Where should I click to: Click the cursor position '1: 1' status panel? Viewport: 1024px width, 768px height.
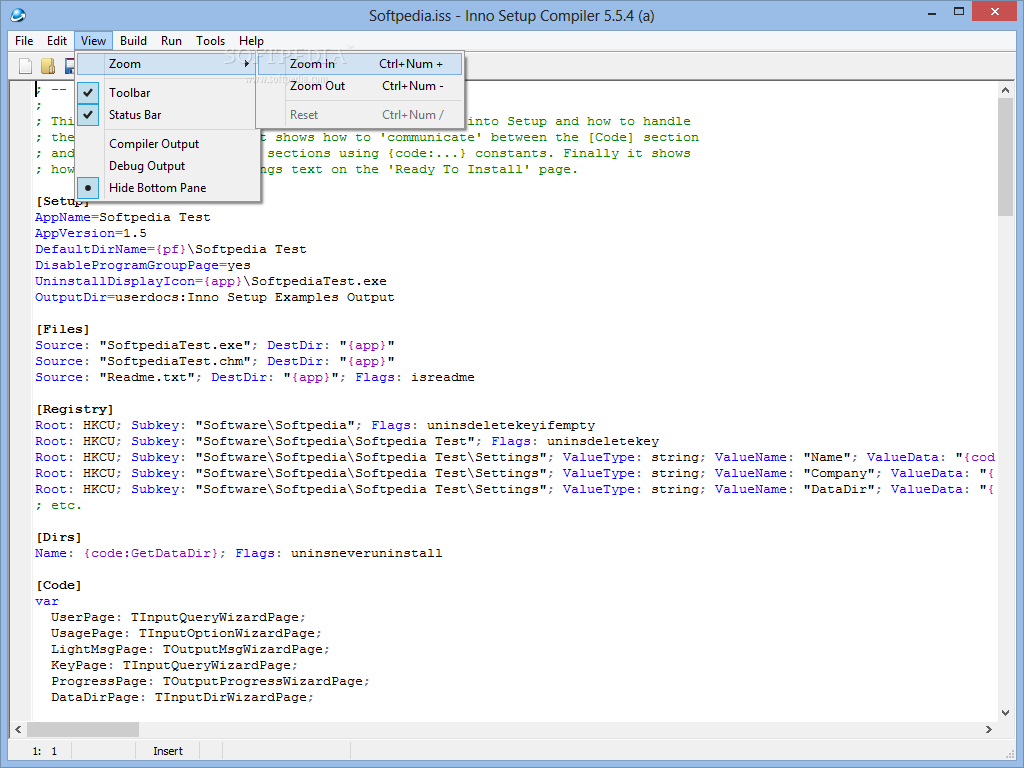pos(45,751)
